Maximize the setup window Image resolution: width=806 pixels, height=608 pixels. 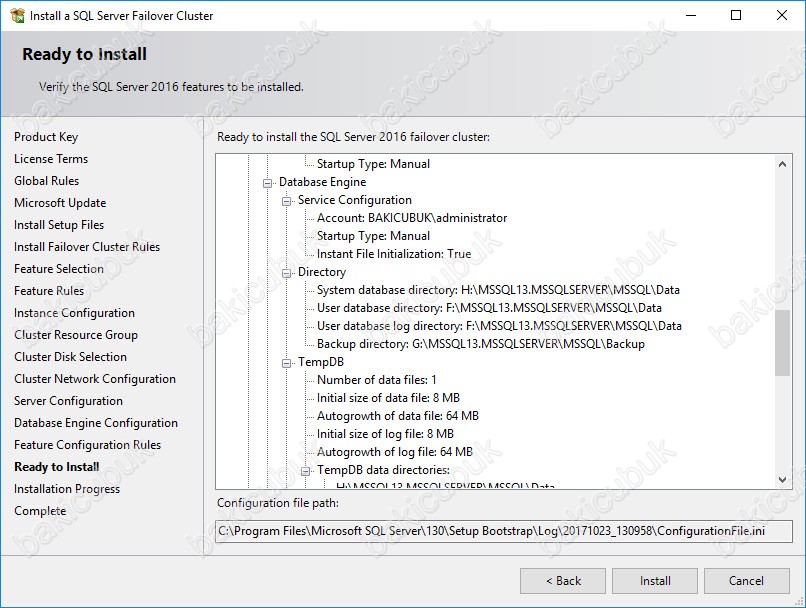(x=736, y=15)
